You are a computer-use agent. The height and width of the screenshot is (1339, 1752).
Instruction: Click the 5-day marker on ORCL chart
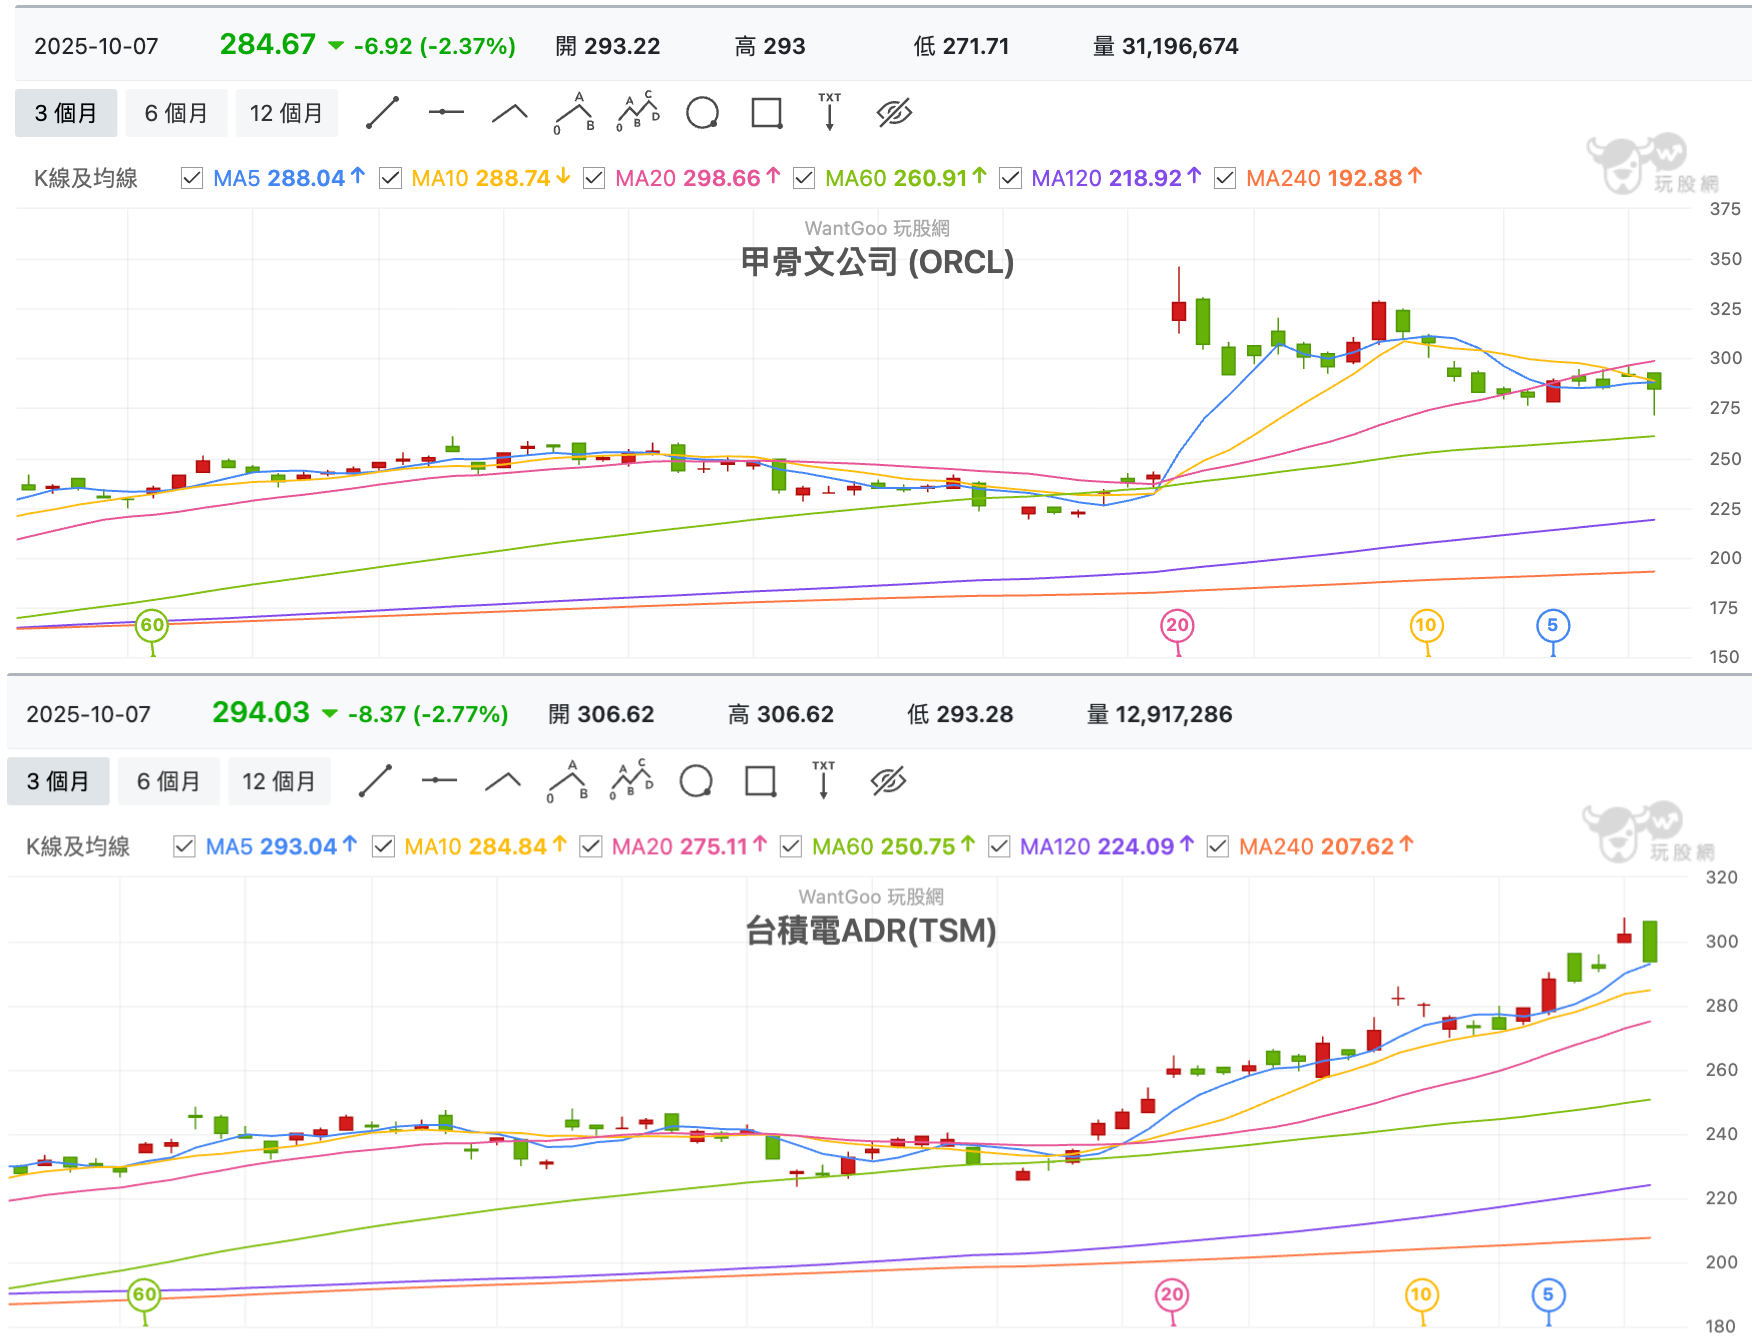(1553, 626)
